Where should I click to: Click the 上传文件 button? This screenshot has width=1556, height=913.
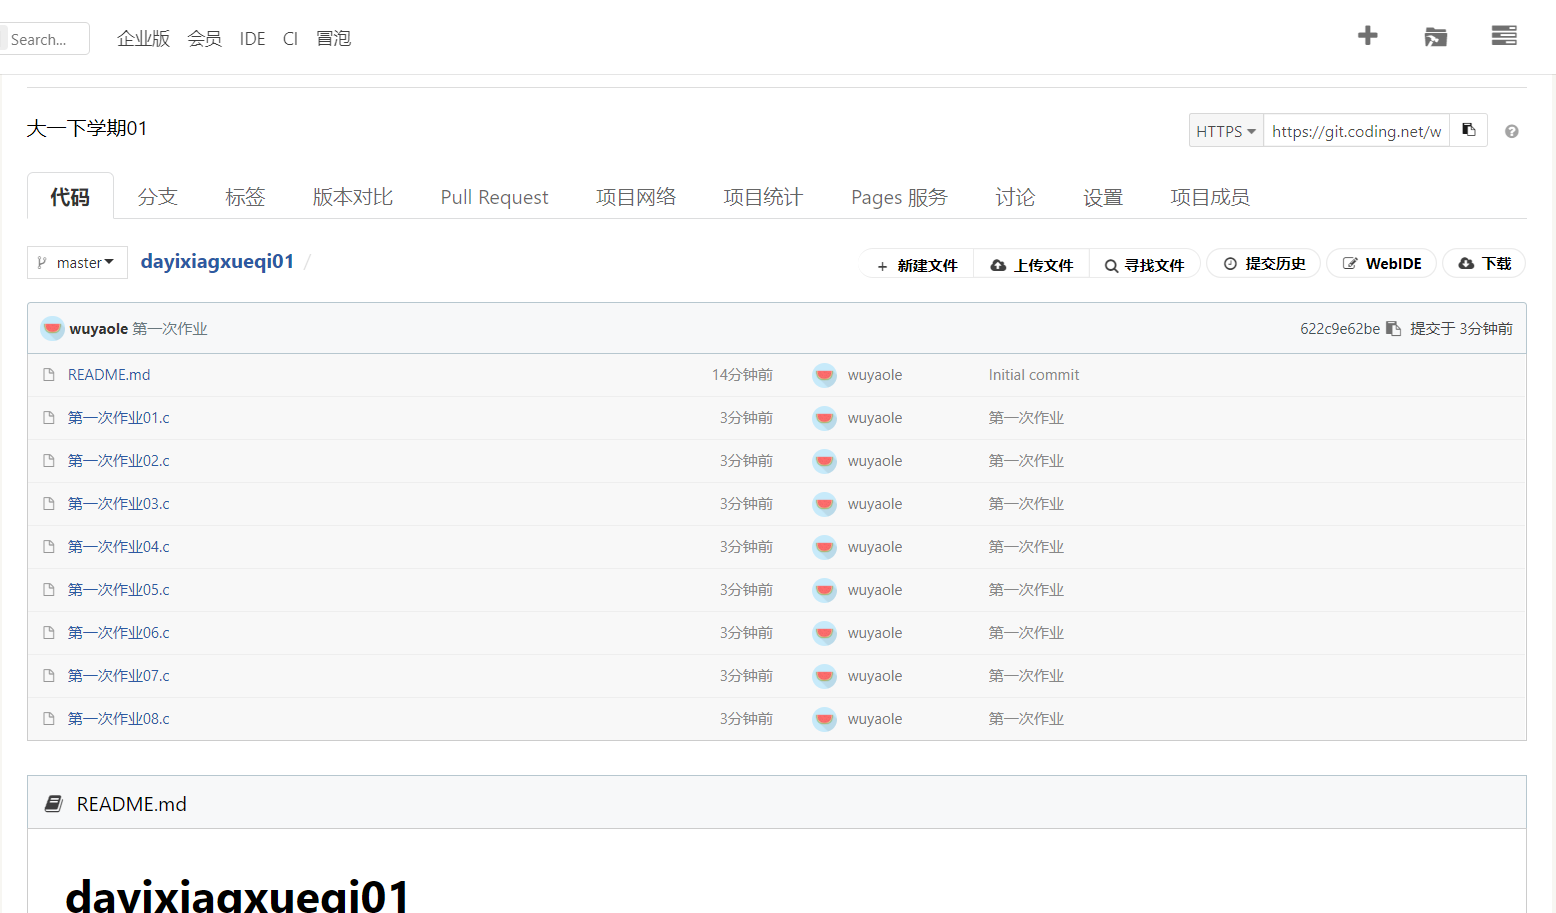point(1032,265)
